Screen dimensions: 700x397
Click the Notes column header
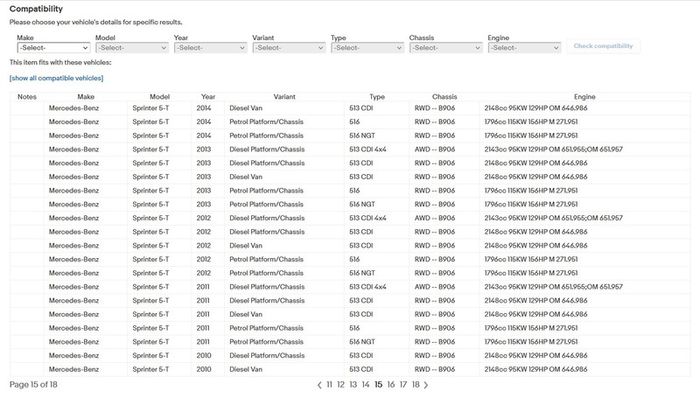27,96
